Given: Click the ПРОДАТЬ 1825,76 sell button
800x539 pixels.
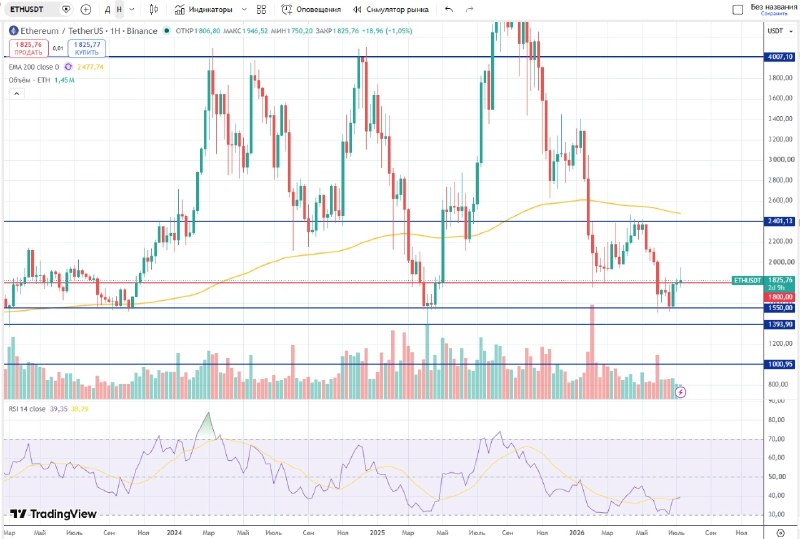Looking at the screenshot, I should (x=29, y=48).
